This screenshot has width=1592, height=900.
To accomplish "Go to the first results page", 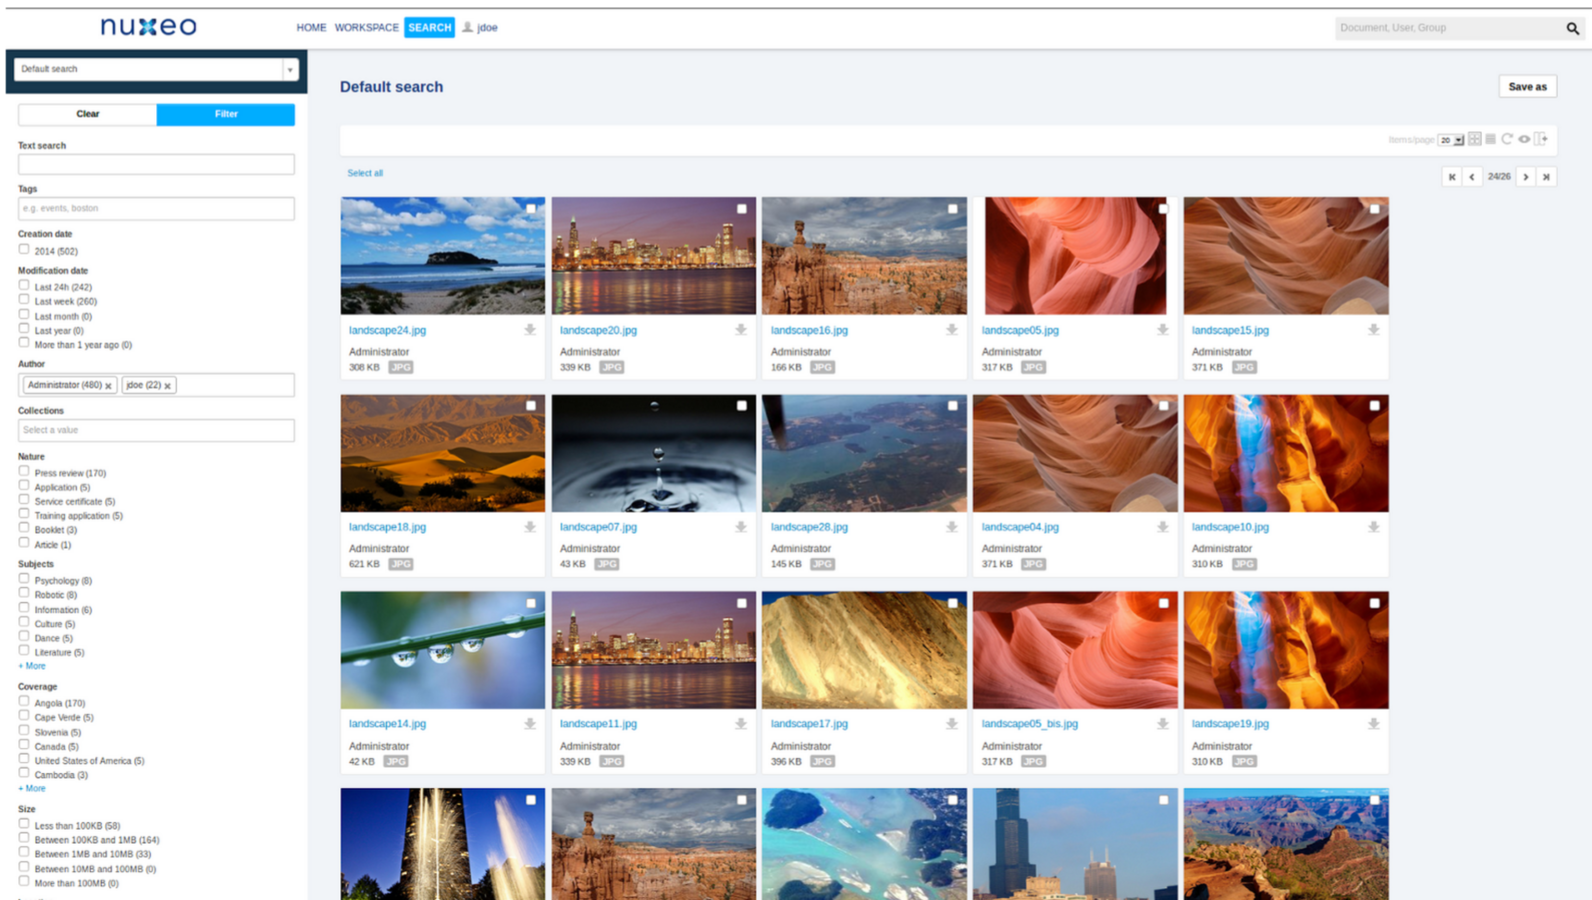I will (1452, 177).
